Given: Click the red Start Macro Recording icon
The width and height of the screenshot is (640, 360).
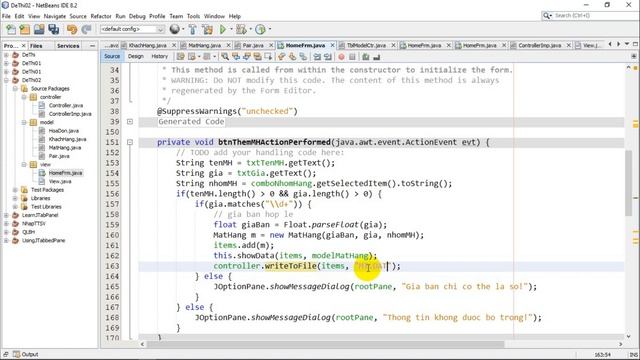Looking at the screenshot, I should point(341,57).
